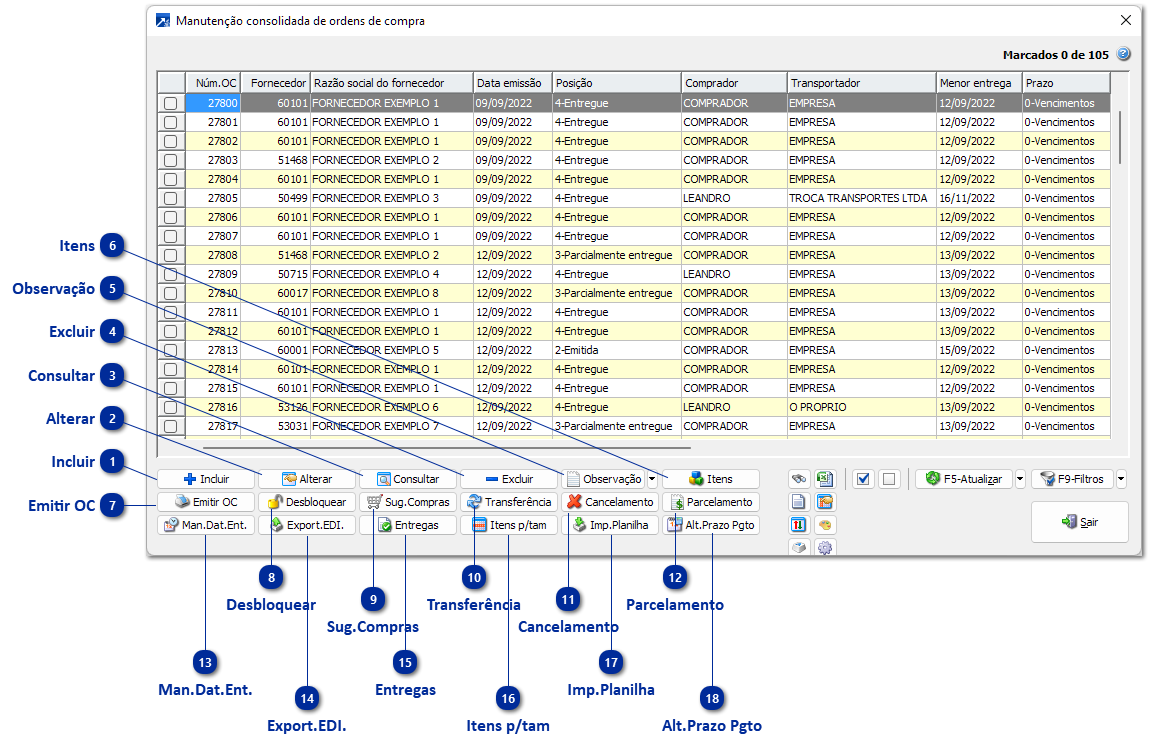Tick the checkbox for order 27800
1151x752 pixels.
(171, 103)
